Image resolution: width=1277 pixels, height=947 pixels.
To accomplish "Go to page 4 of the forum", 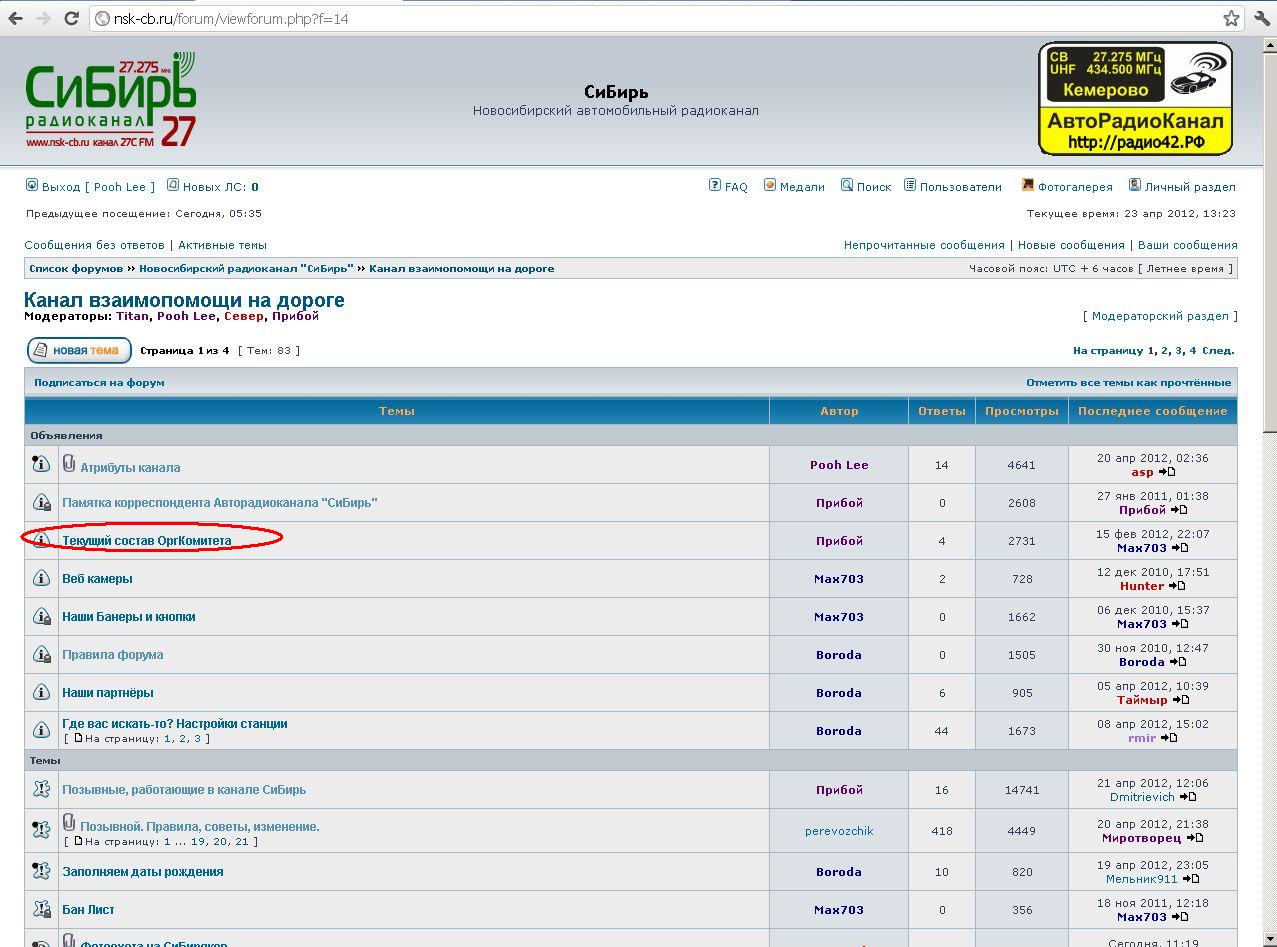I will coord(1192,351).
